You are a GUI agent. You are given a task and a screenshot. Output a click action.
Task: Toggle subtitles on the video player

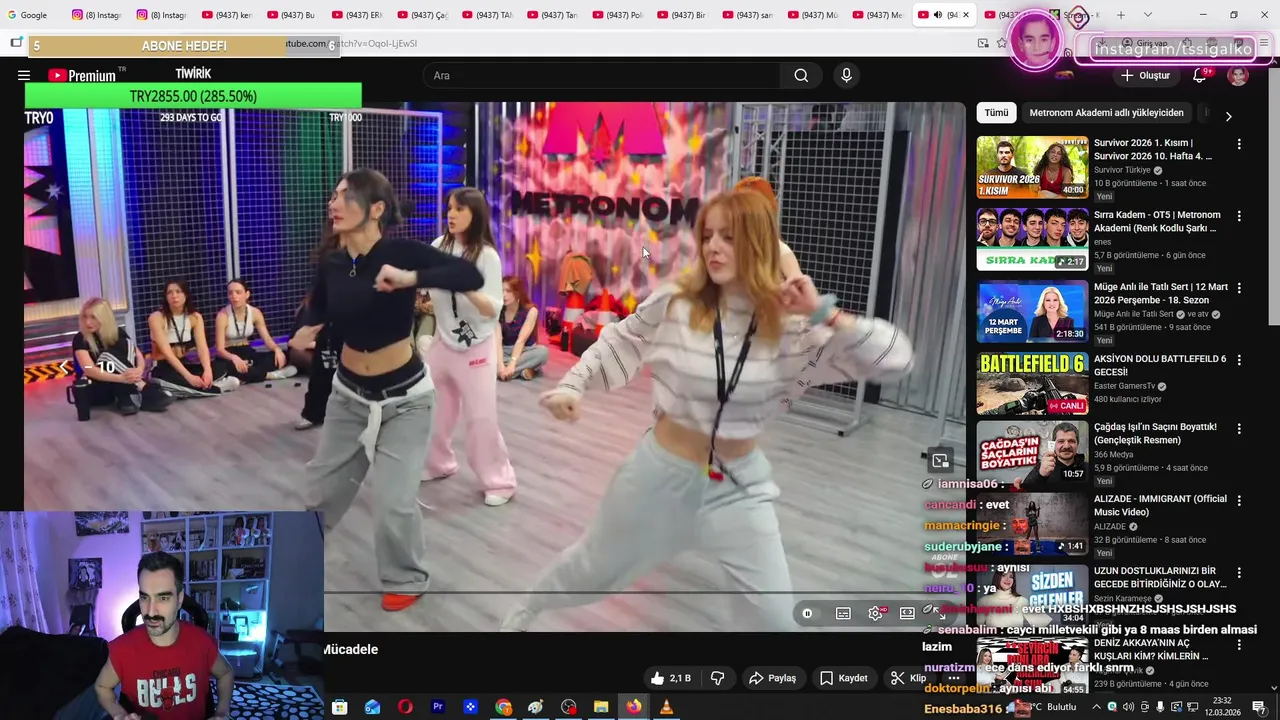[x=843, y=613]
